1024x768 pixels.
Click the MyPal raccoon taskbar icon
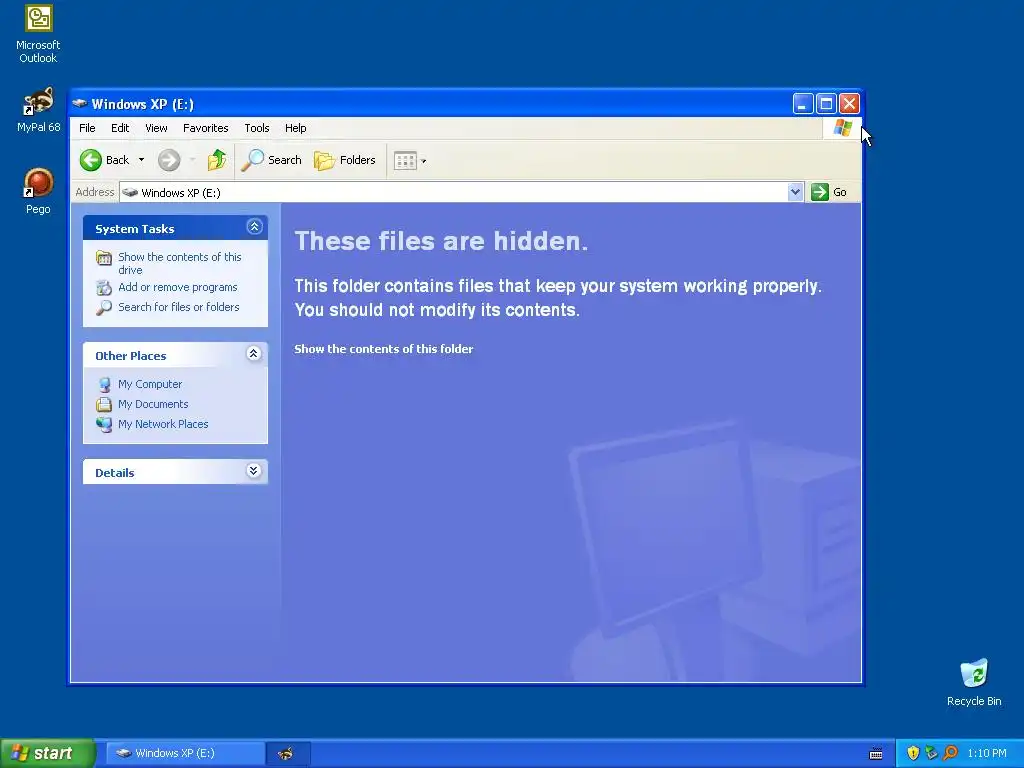click(285, 754)
